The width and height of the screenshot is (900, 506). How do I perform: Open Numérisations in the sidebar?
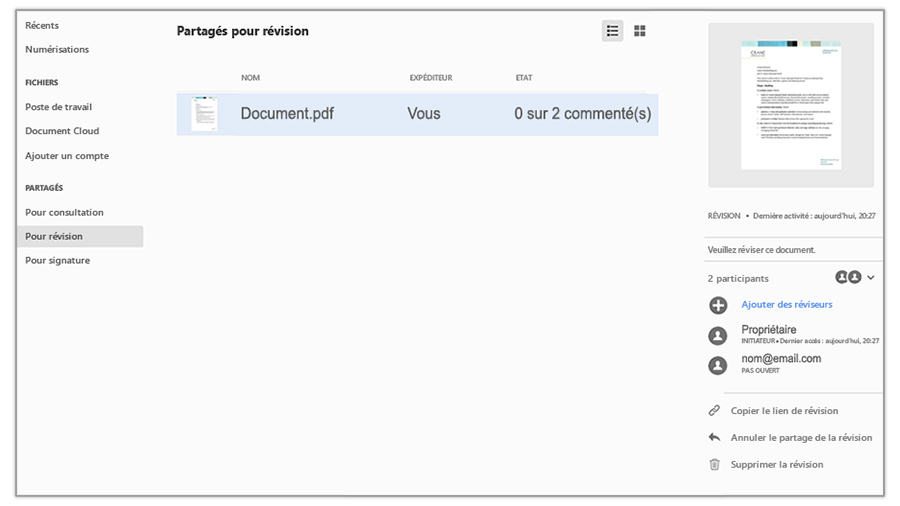click(57, 49)
